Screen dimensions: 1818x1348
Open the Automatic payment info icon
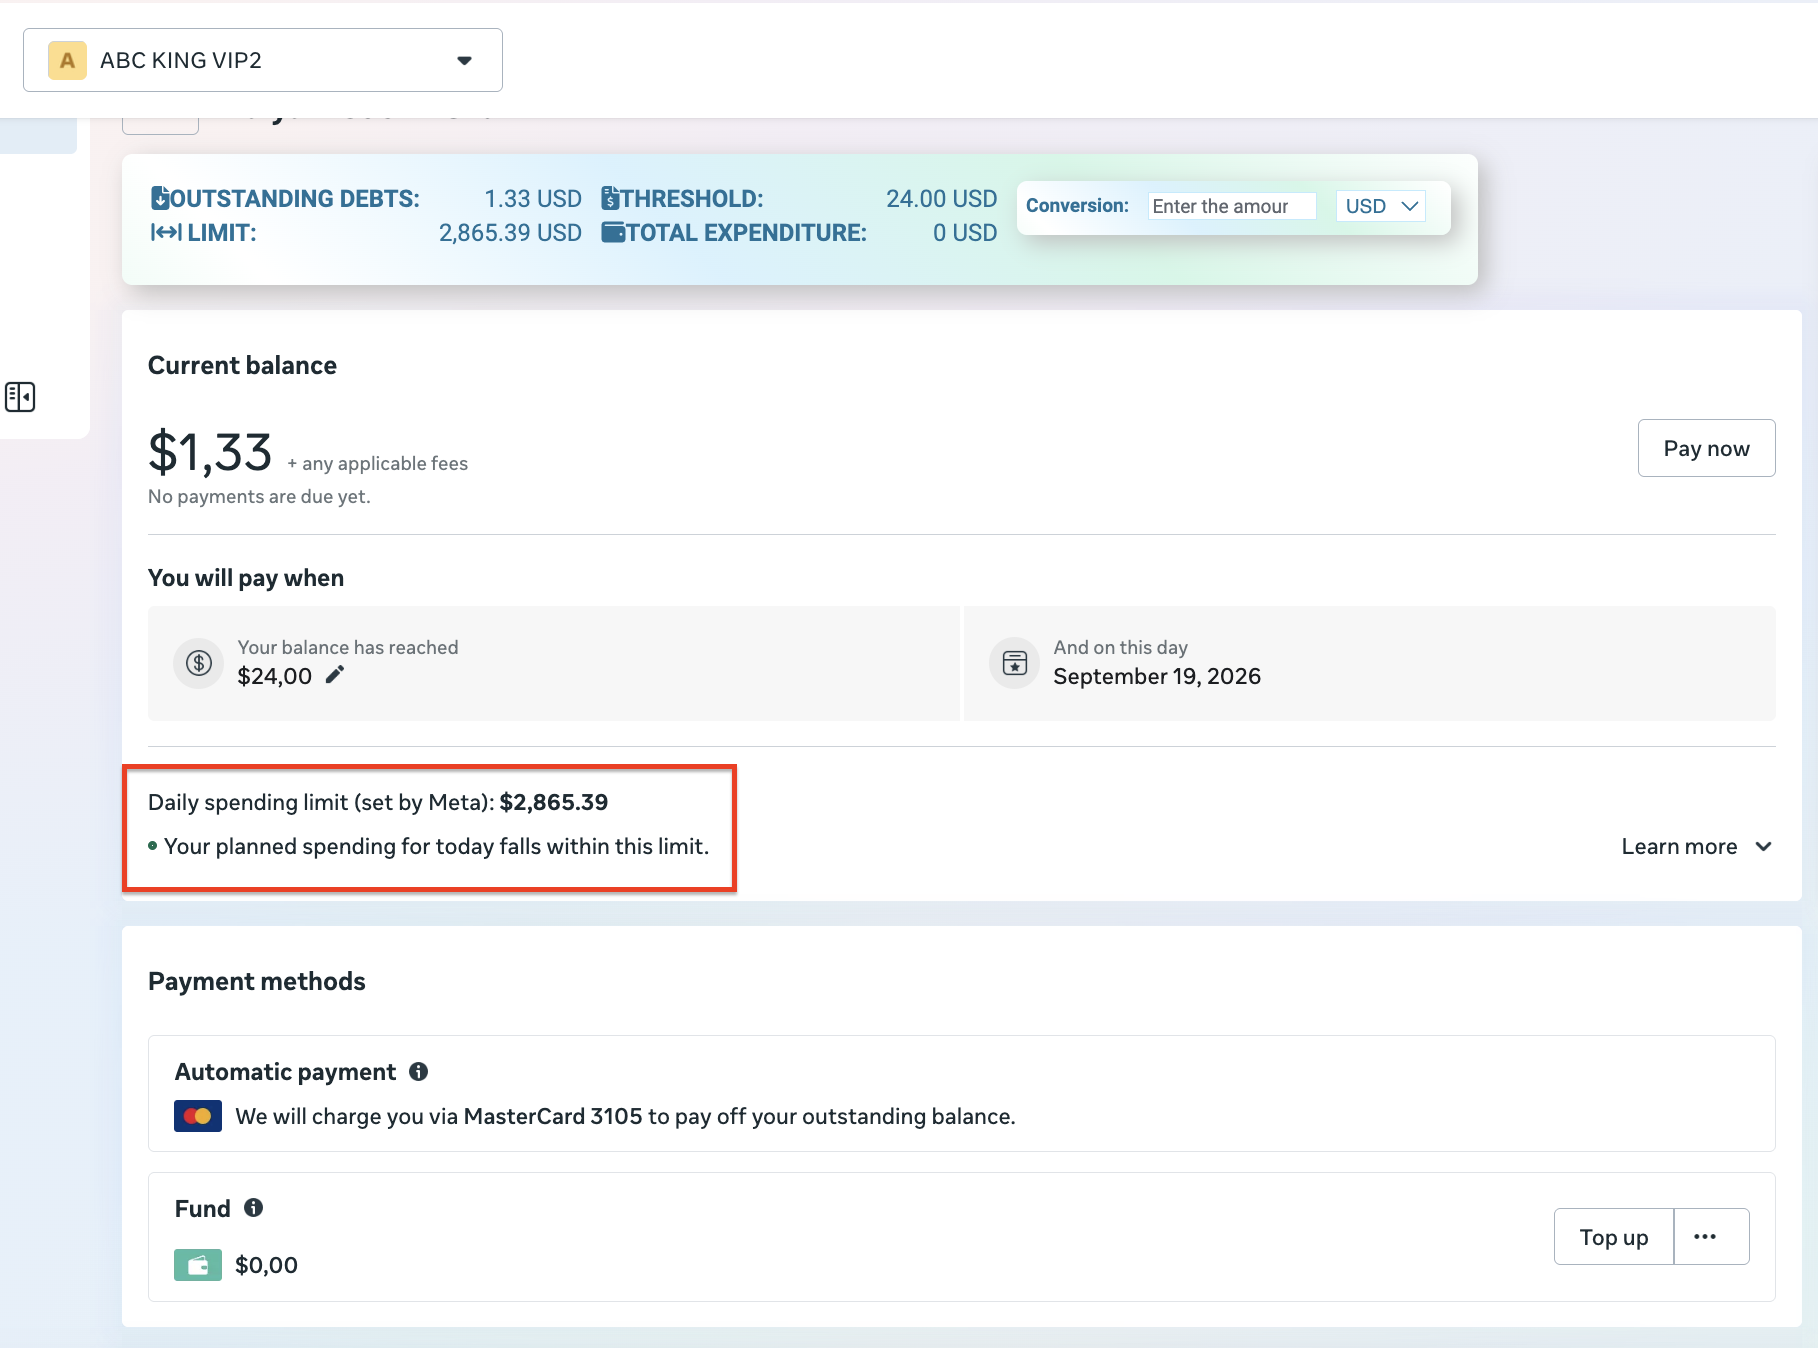[419, 1071]
